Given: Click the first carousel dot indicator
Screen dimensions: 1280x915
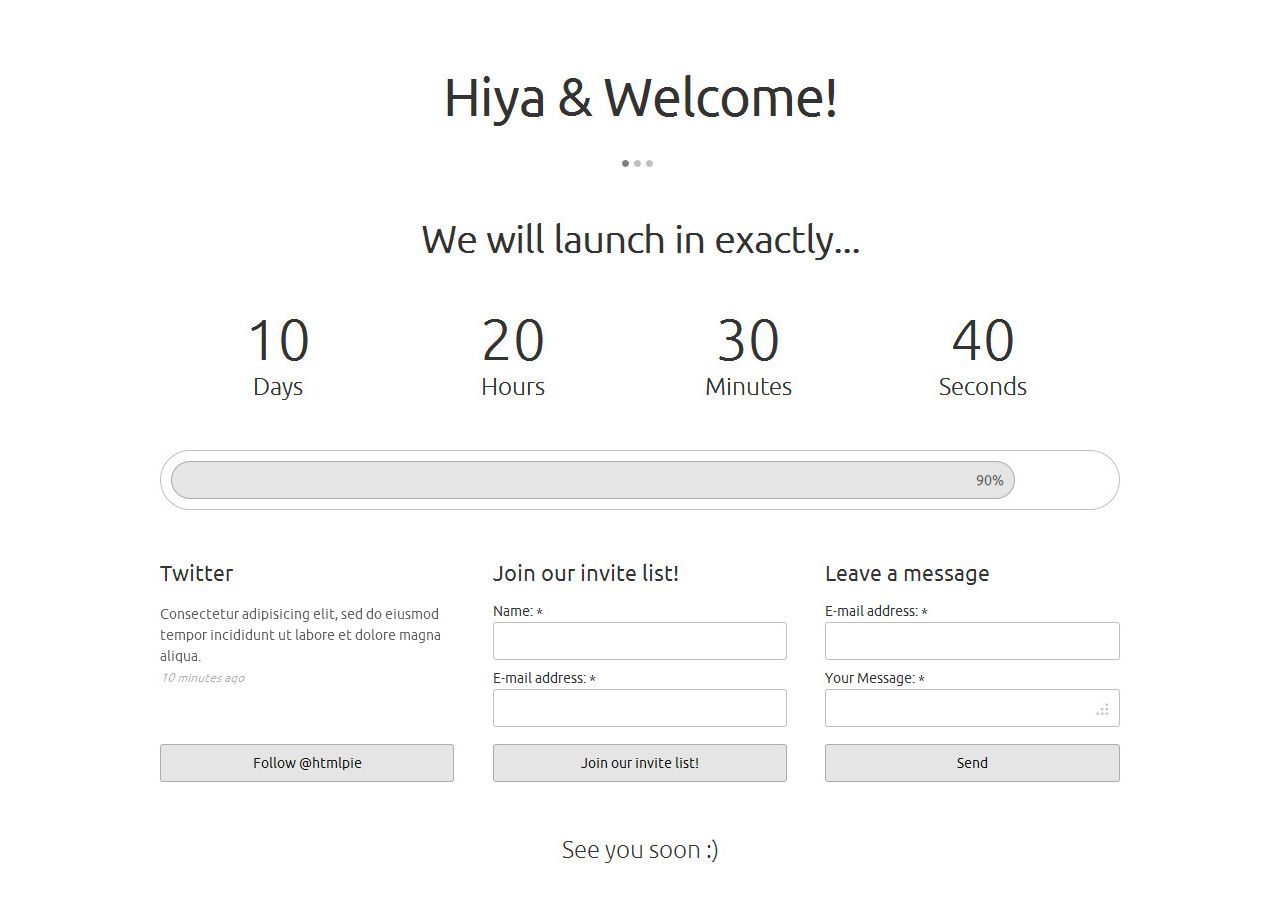Looking at the screenshot, I should (x=625, y=163).
